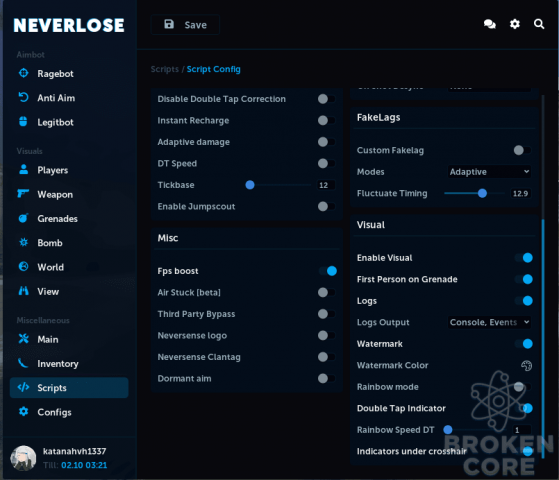Open the Players visuals section
Screen dimensions: 559x480
pos(52,170)
